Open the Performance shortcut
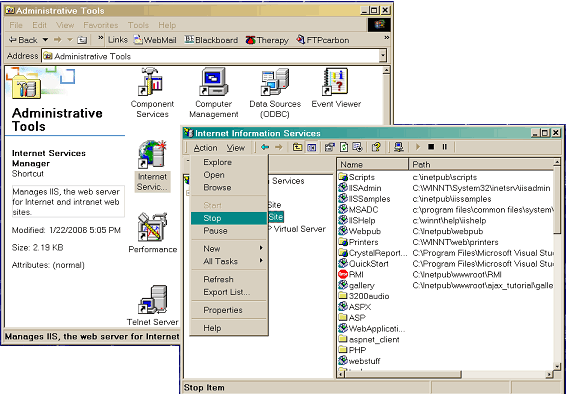 pos(152,233)
